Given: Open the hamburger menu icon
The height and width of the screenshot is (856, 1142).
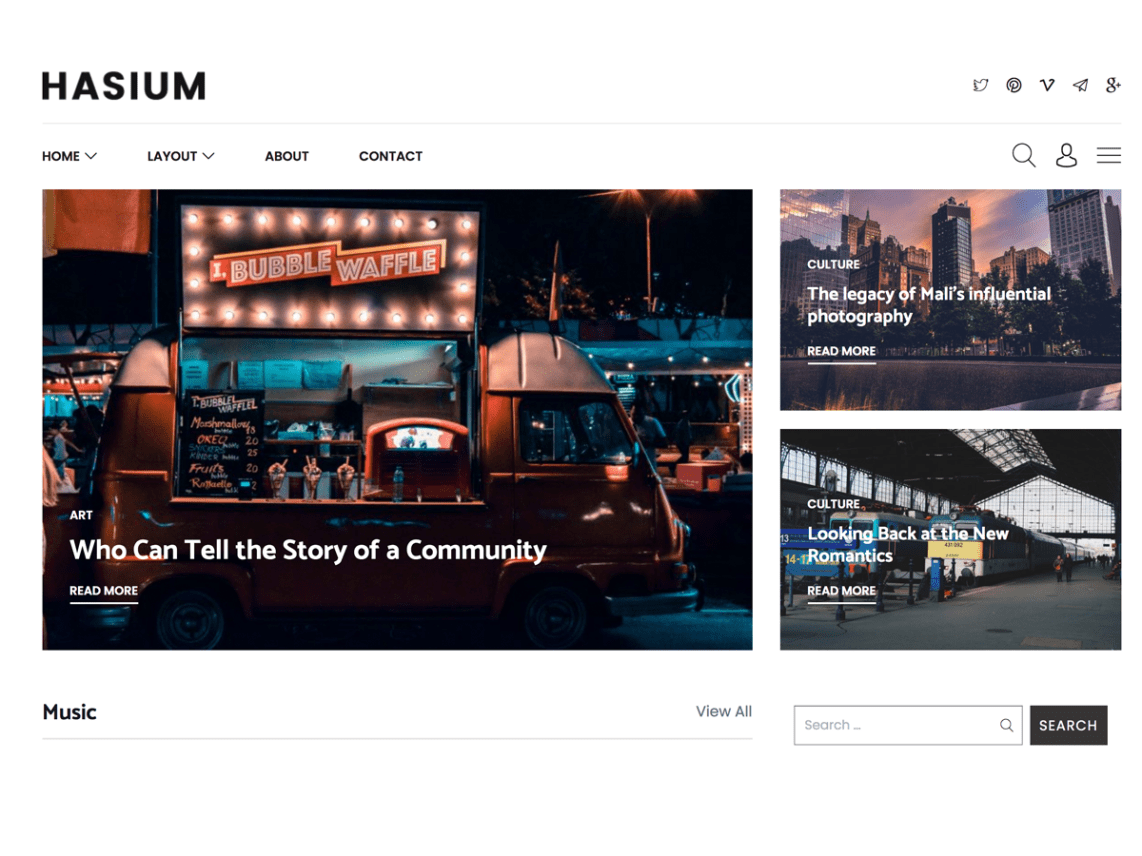Looking at the screenshot, I should 1108,155.
